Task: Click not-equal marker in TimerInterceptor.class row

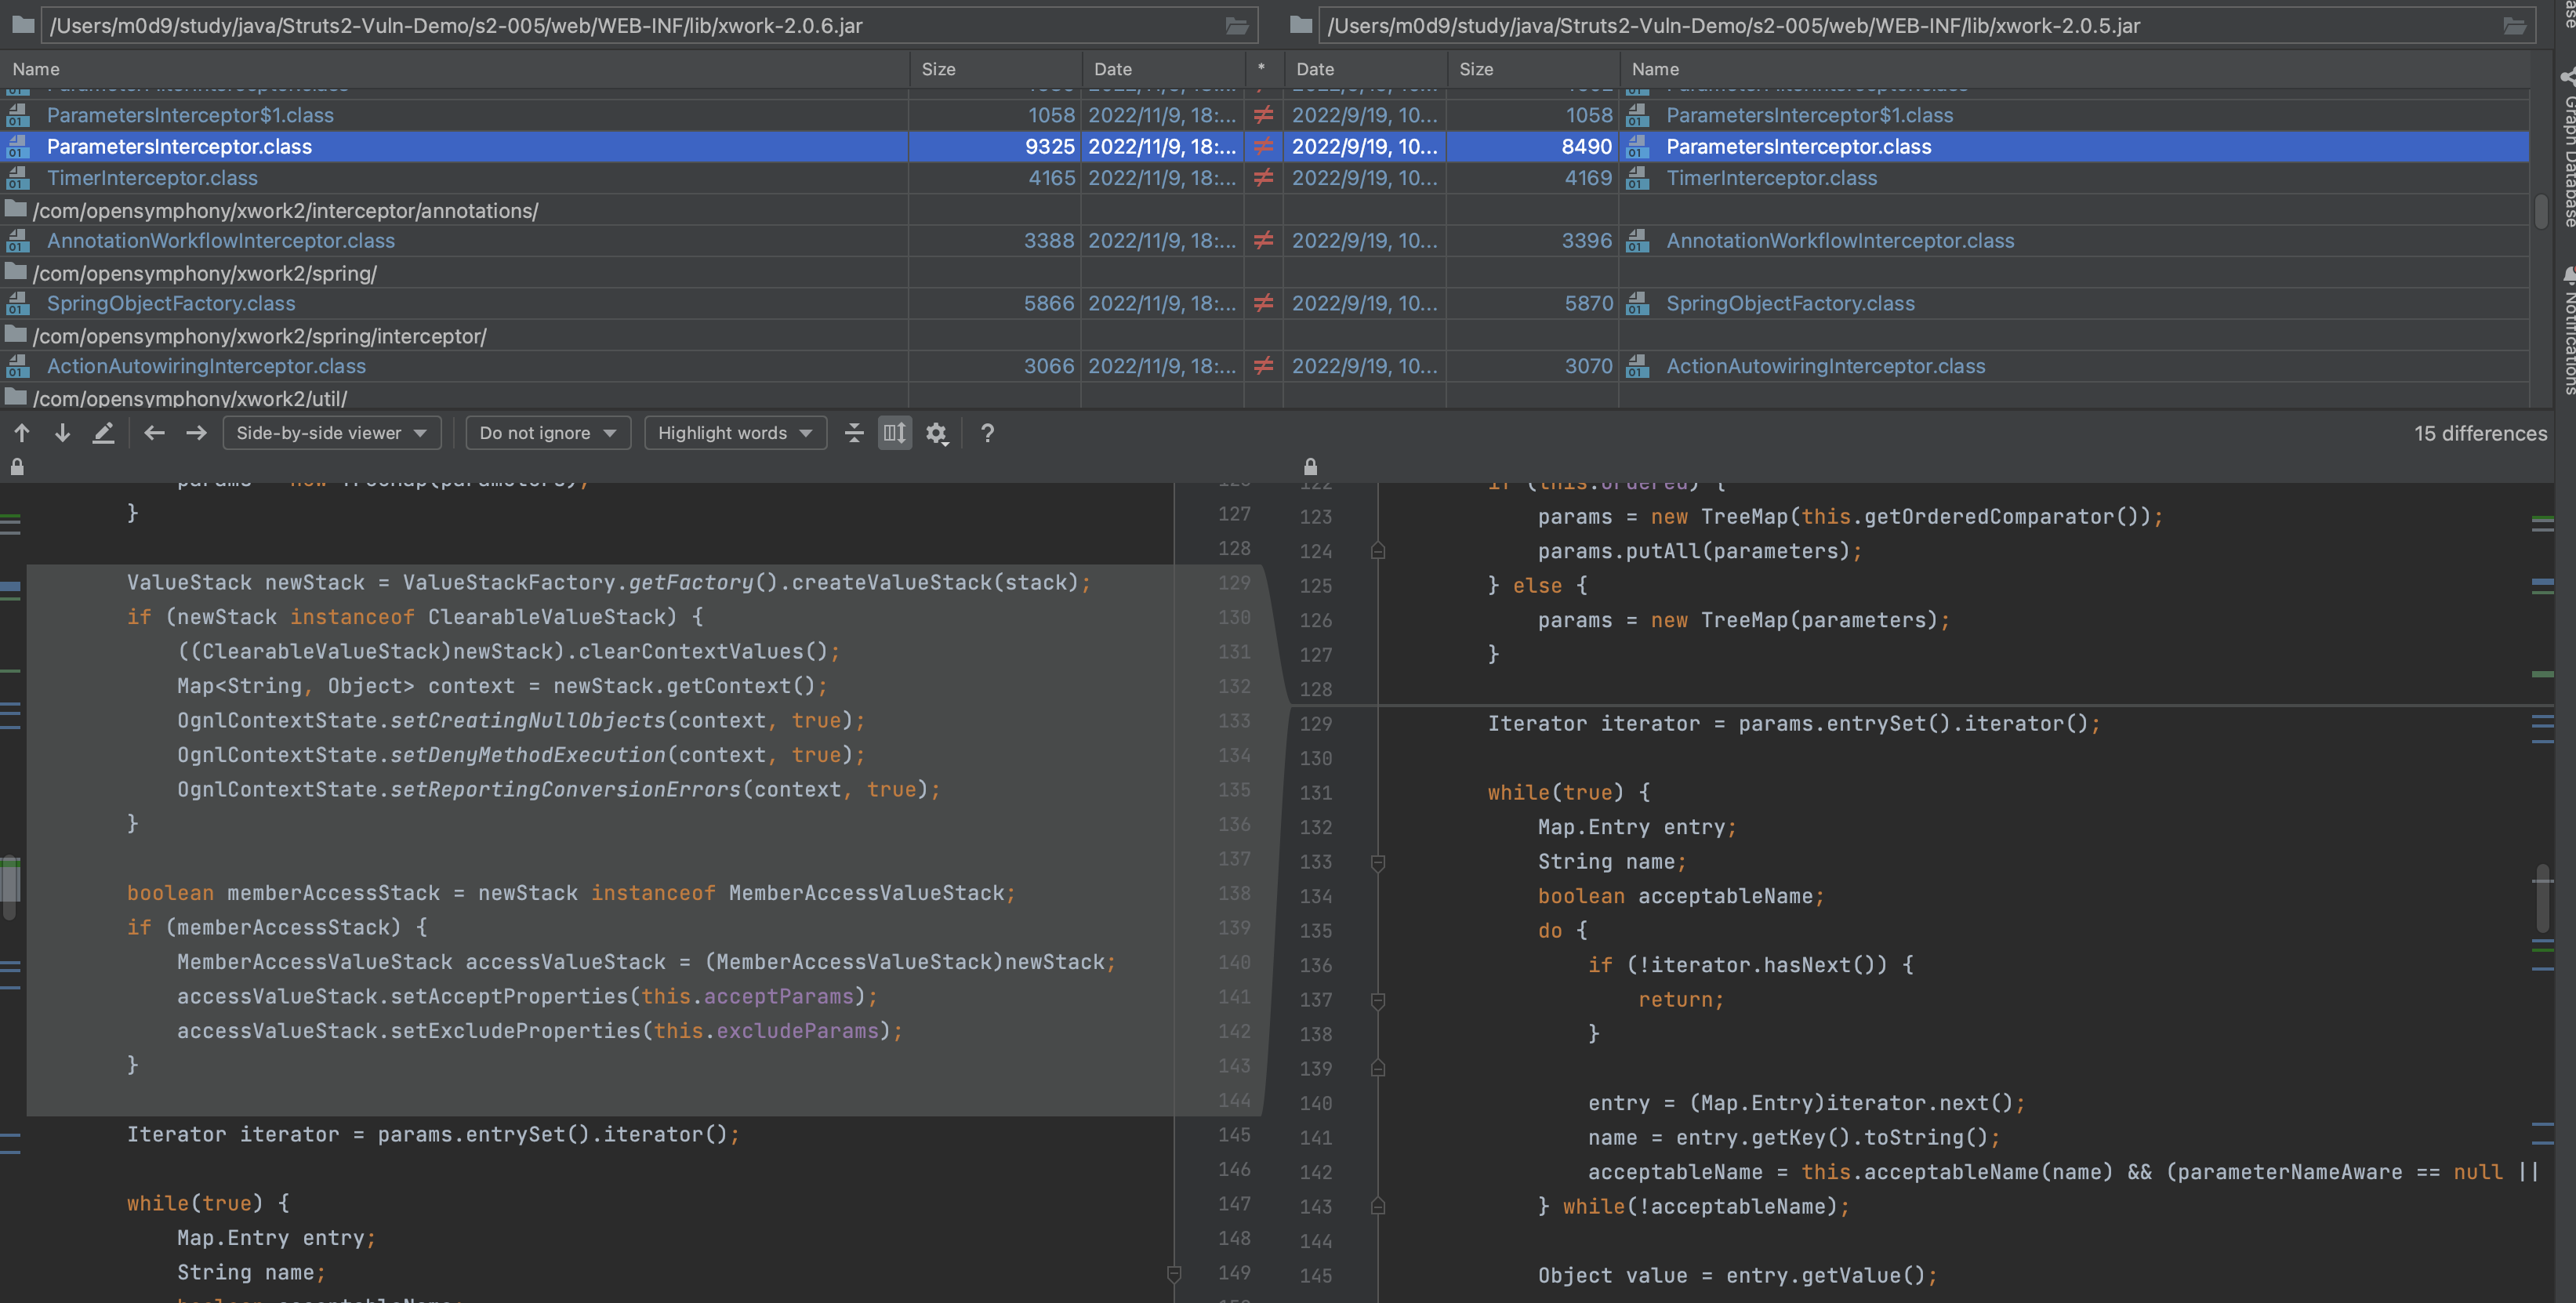Action: (1264, 178)
